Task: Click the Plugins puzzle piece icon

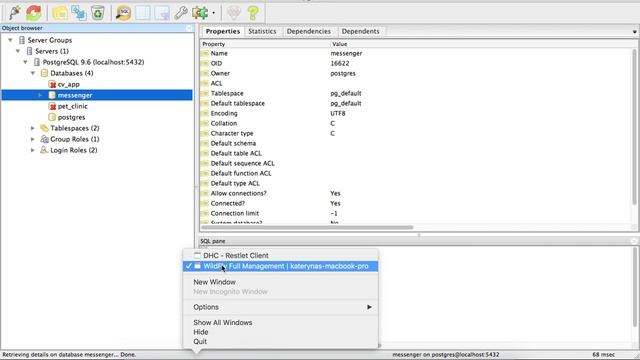Action: pos(200,13)
